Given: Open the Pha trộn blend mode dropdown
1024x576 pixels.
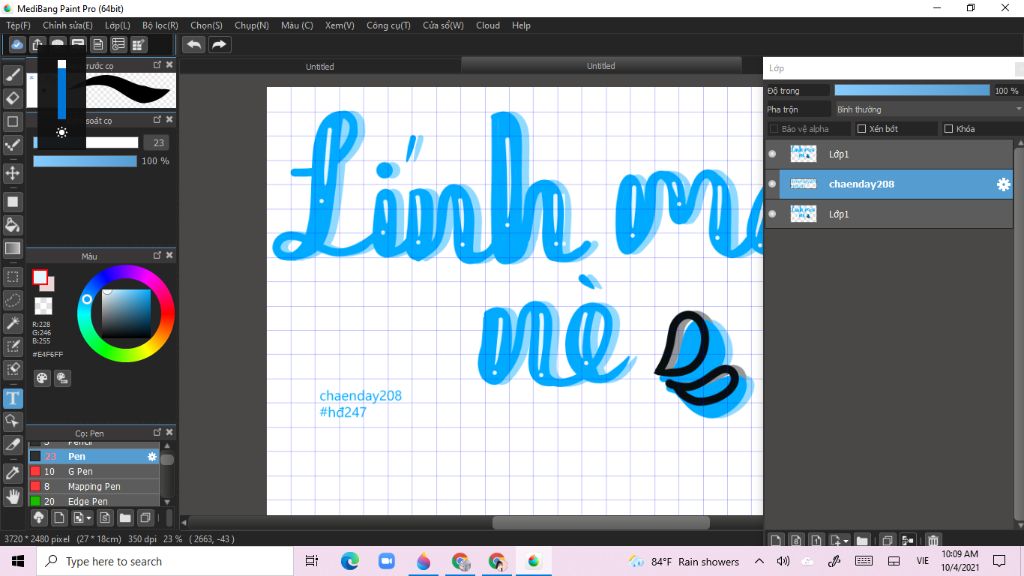Looking at the screenshot, I should click(x=928, y=109).
